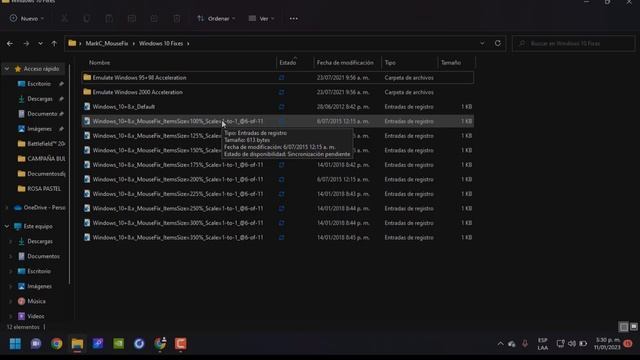Click the ESP LAA language indicator

[x=542, y=344]
